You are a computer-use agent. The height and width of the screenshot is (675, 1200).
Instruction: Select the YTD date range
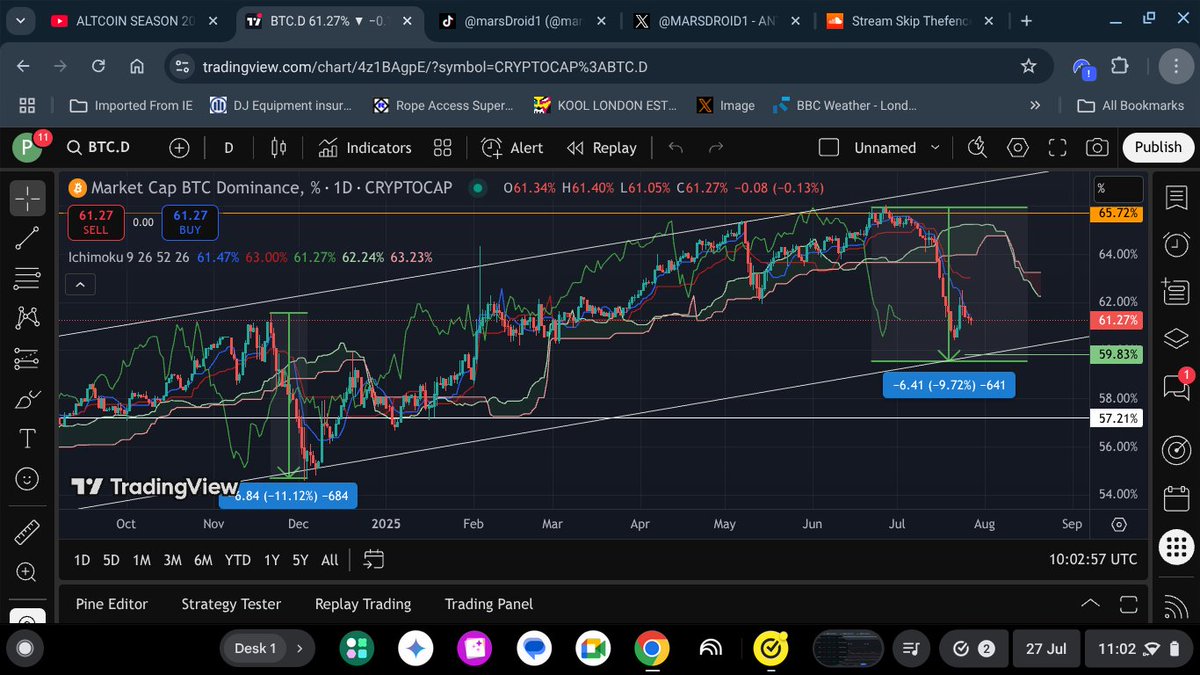(238, 560)
